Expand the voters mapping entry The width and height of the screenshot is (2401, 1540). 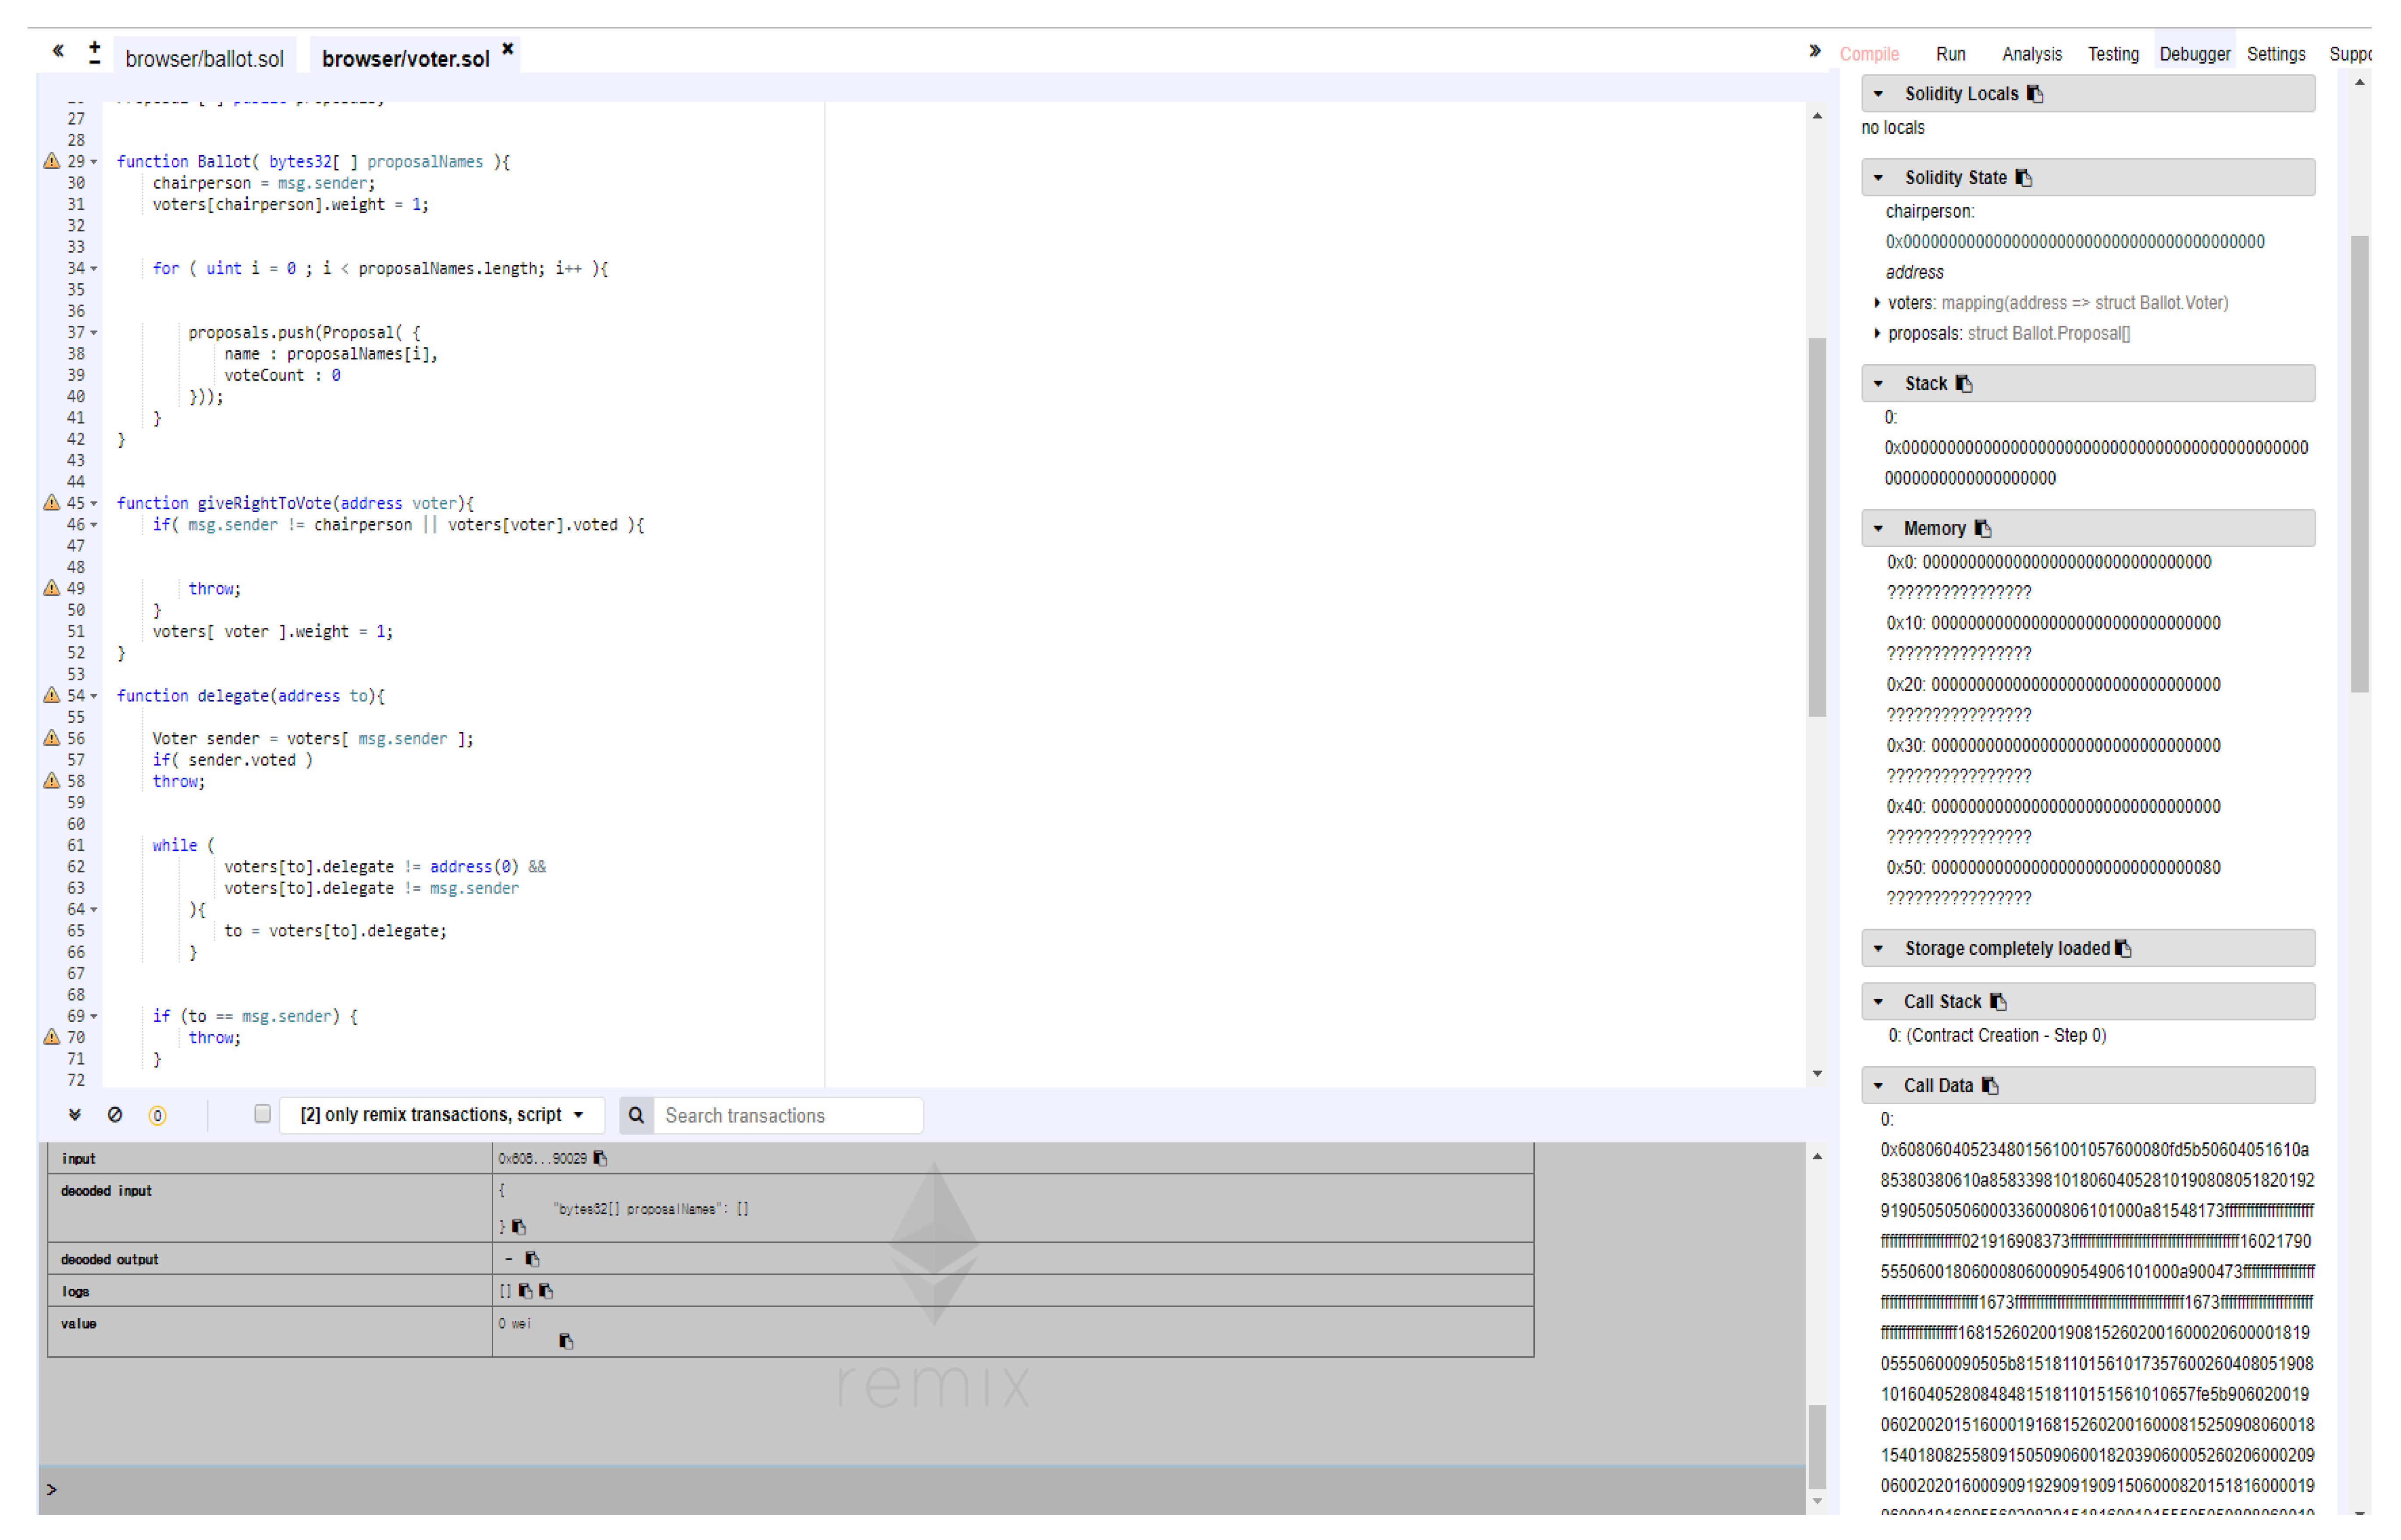(x=1877, y=303)
